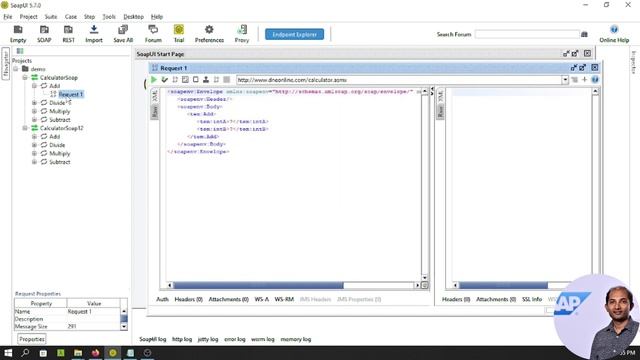The image size is (640, 360).
Task: Open the Forum toolbar icon
Action: (153, 34)
